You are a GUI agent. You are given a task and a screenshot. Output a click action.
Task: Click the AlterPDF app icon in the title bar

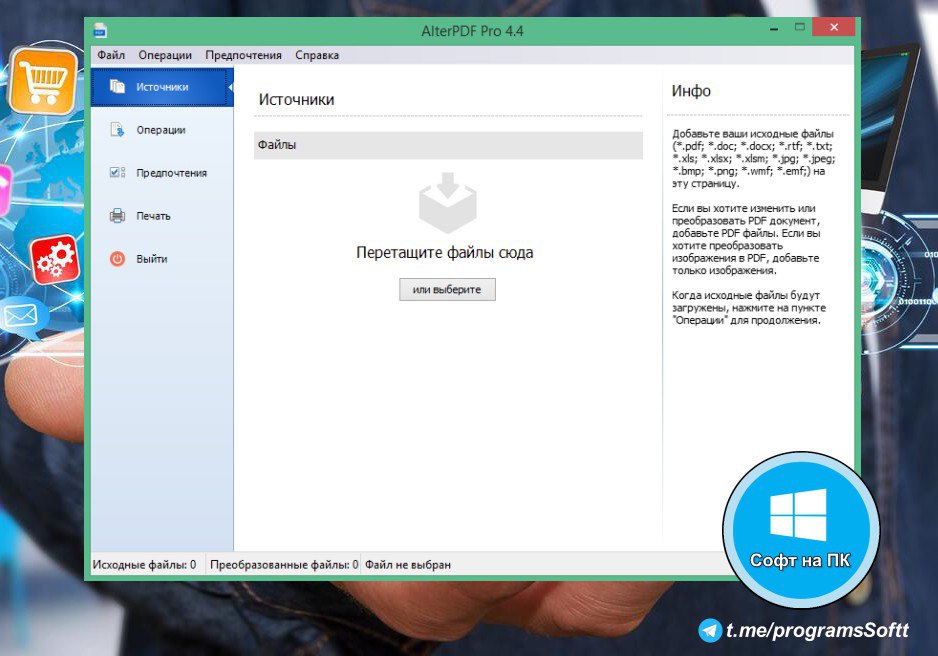point(100,30)
